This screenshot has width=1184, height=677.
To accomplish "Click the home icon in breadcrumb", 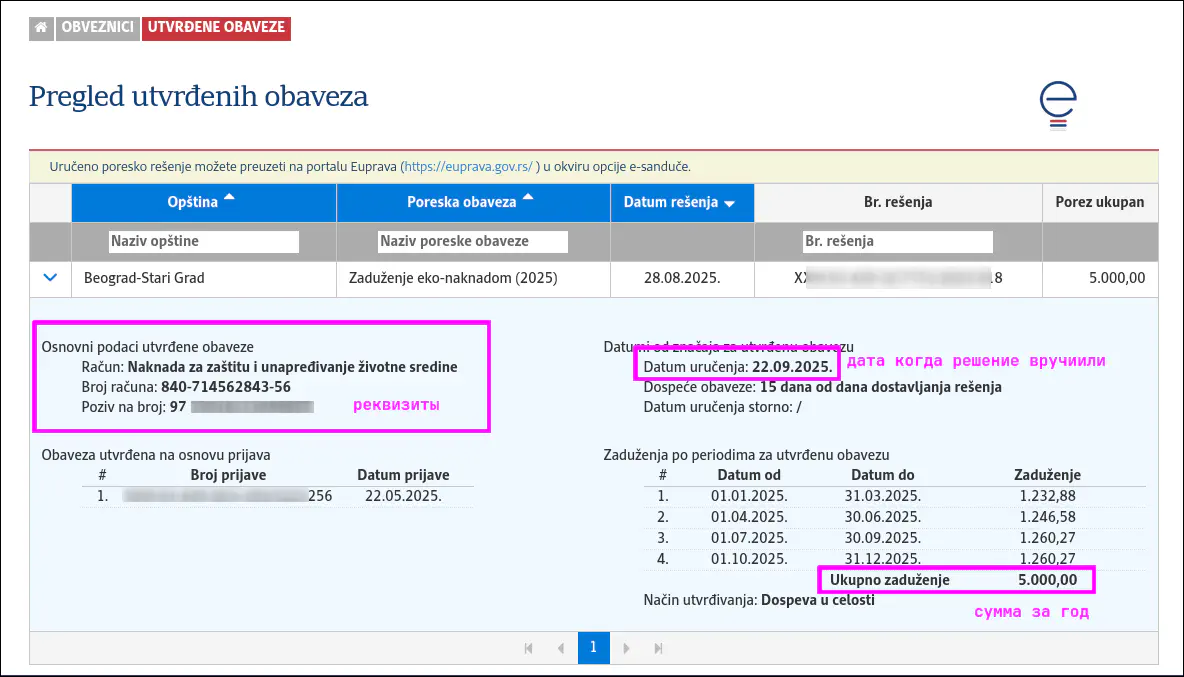I will 41,28.
